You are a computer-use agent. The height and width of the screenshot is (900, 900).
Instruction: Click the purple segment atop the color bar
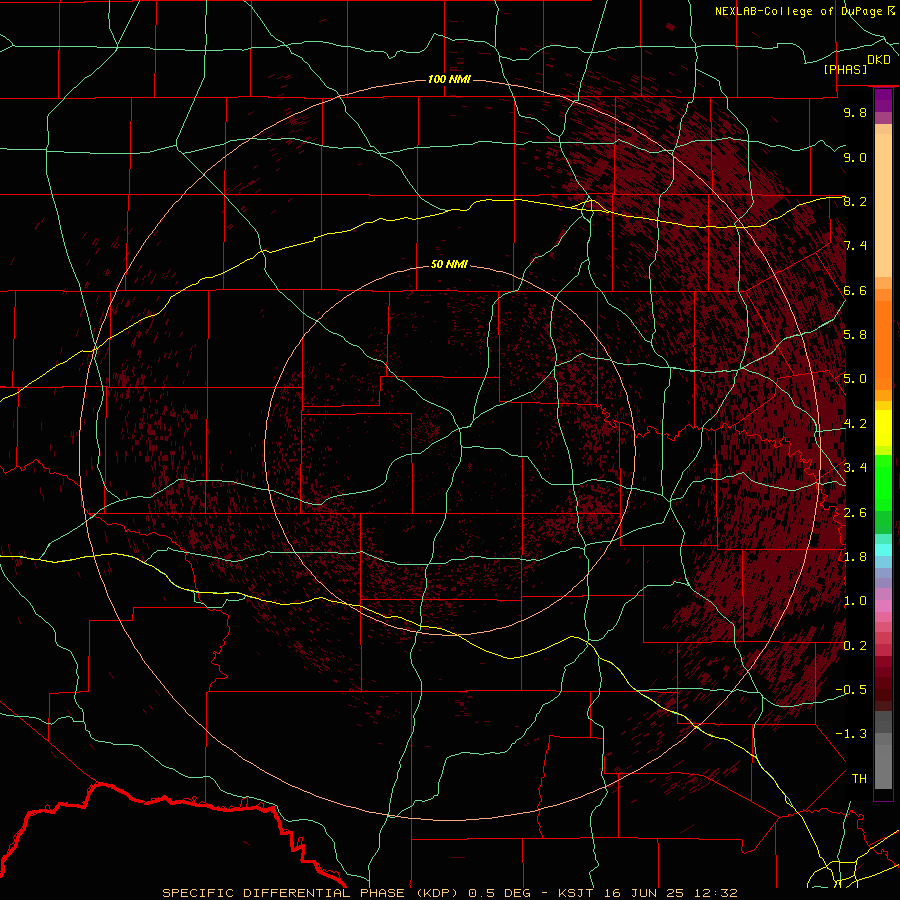(883, 100)
